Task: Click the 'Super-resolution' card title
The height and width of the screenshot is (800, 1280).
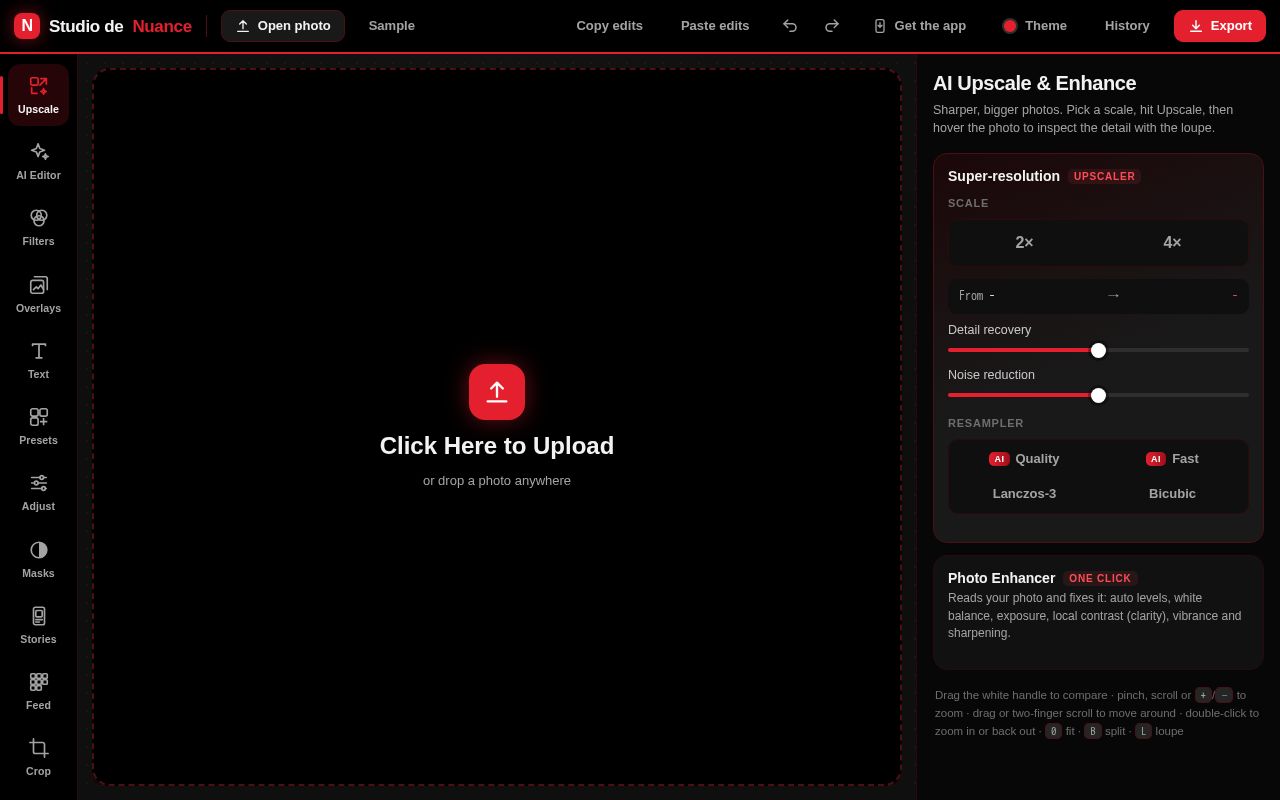Action: click(1004, 176)
